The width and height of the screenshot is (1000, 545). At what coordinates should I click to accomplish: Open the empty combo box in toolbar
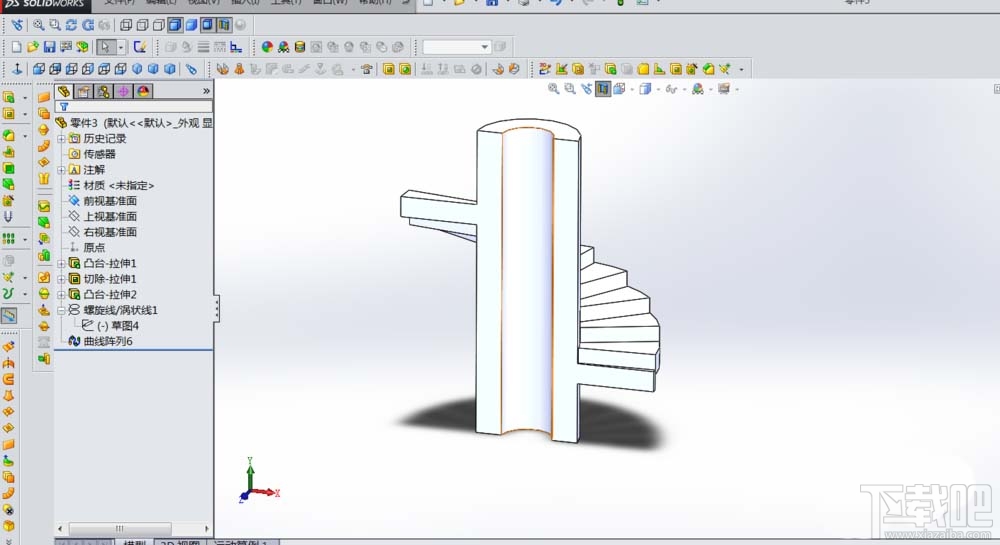pyautogui.click(x=457, y=47)
